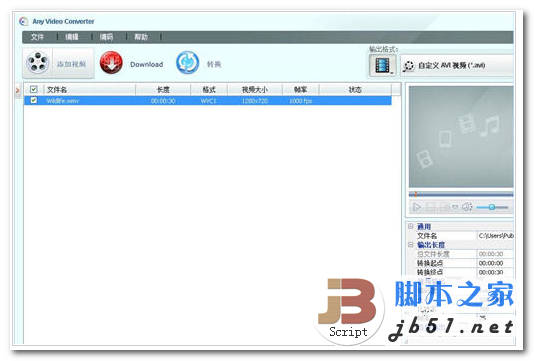Image resolution: width=534 pixels, height=361 pixels.
Task: Click the C:\Users\Pub file name field
Action: click(x=496, y=236)
